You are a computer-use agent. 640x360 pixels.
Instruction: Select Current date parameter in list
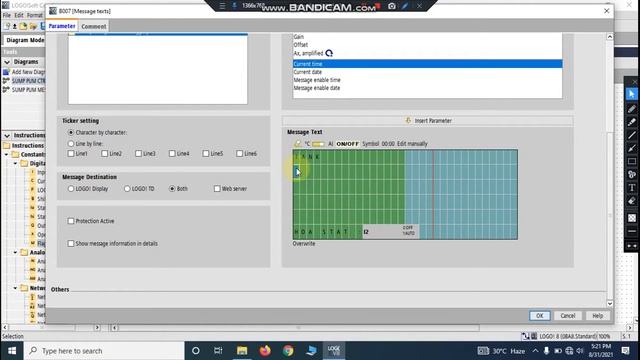click(427, 72)
